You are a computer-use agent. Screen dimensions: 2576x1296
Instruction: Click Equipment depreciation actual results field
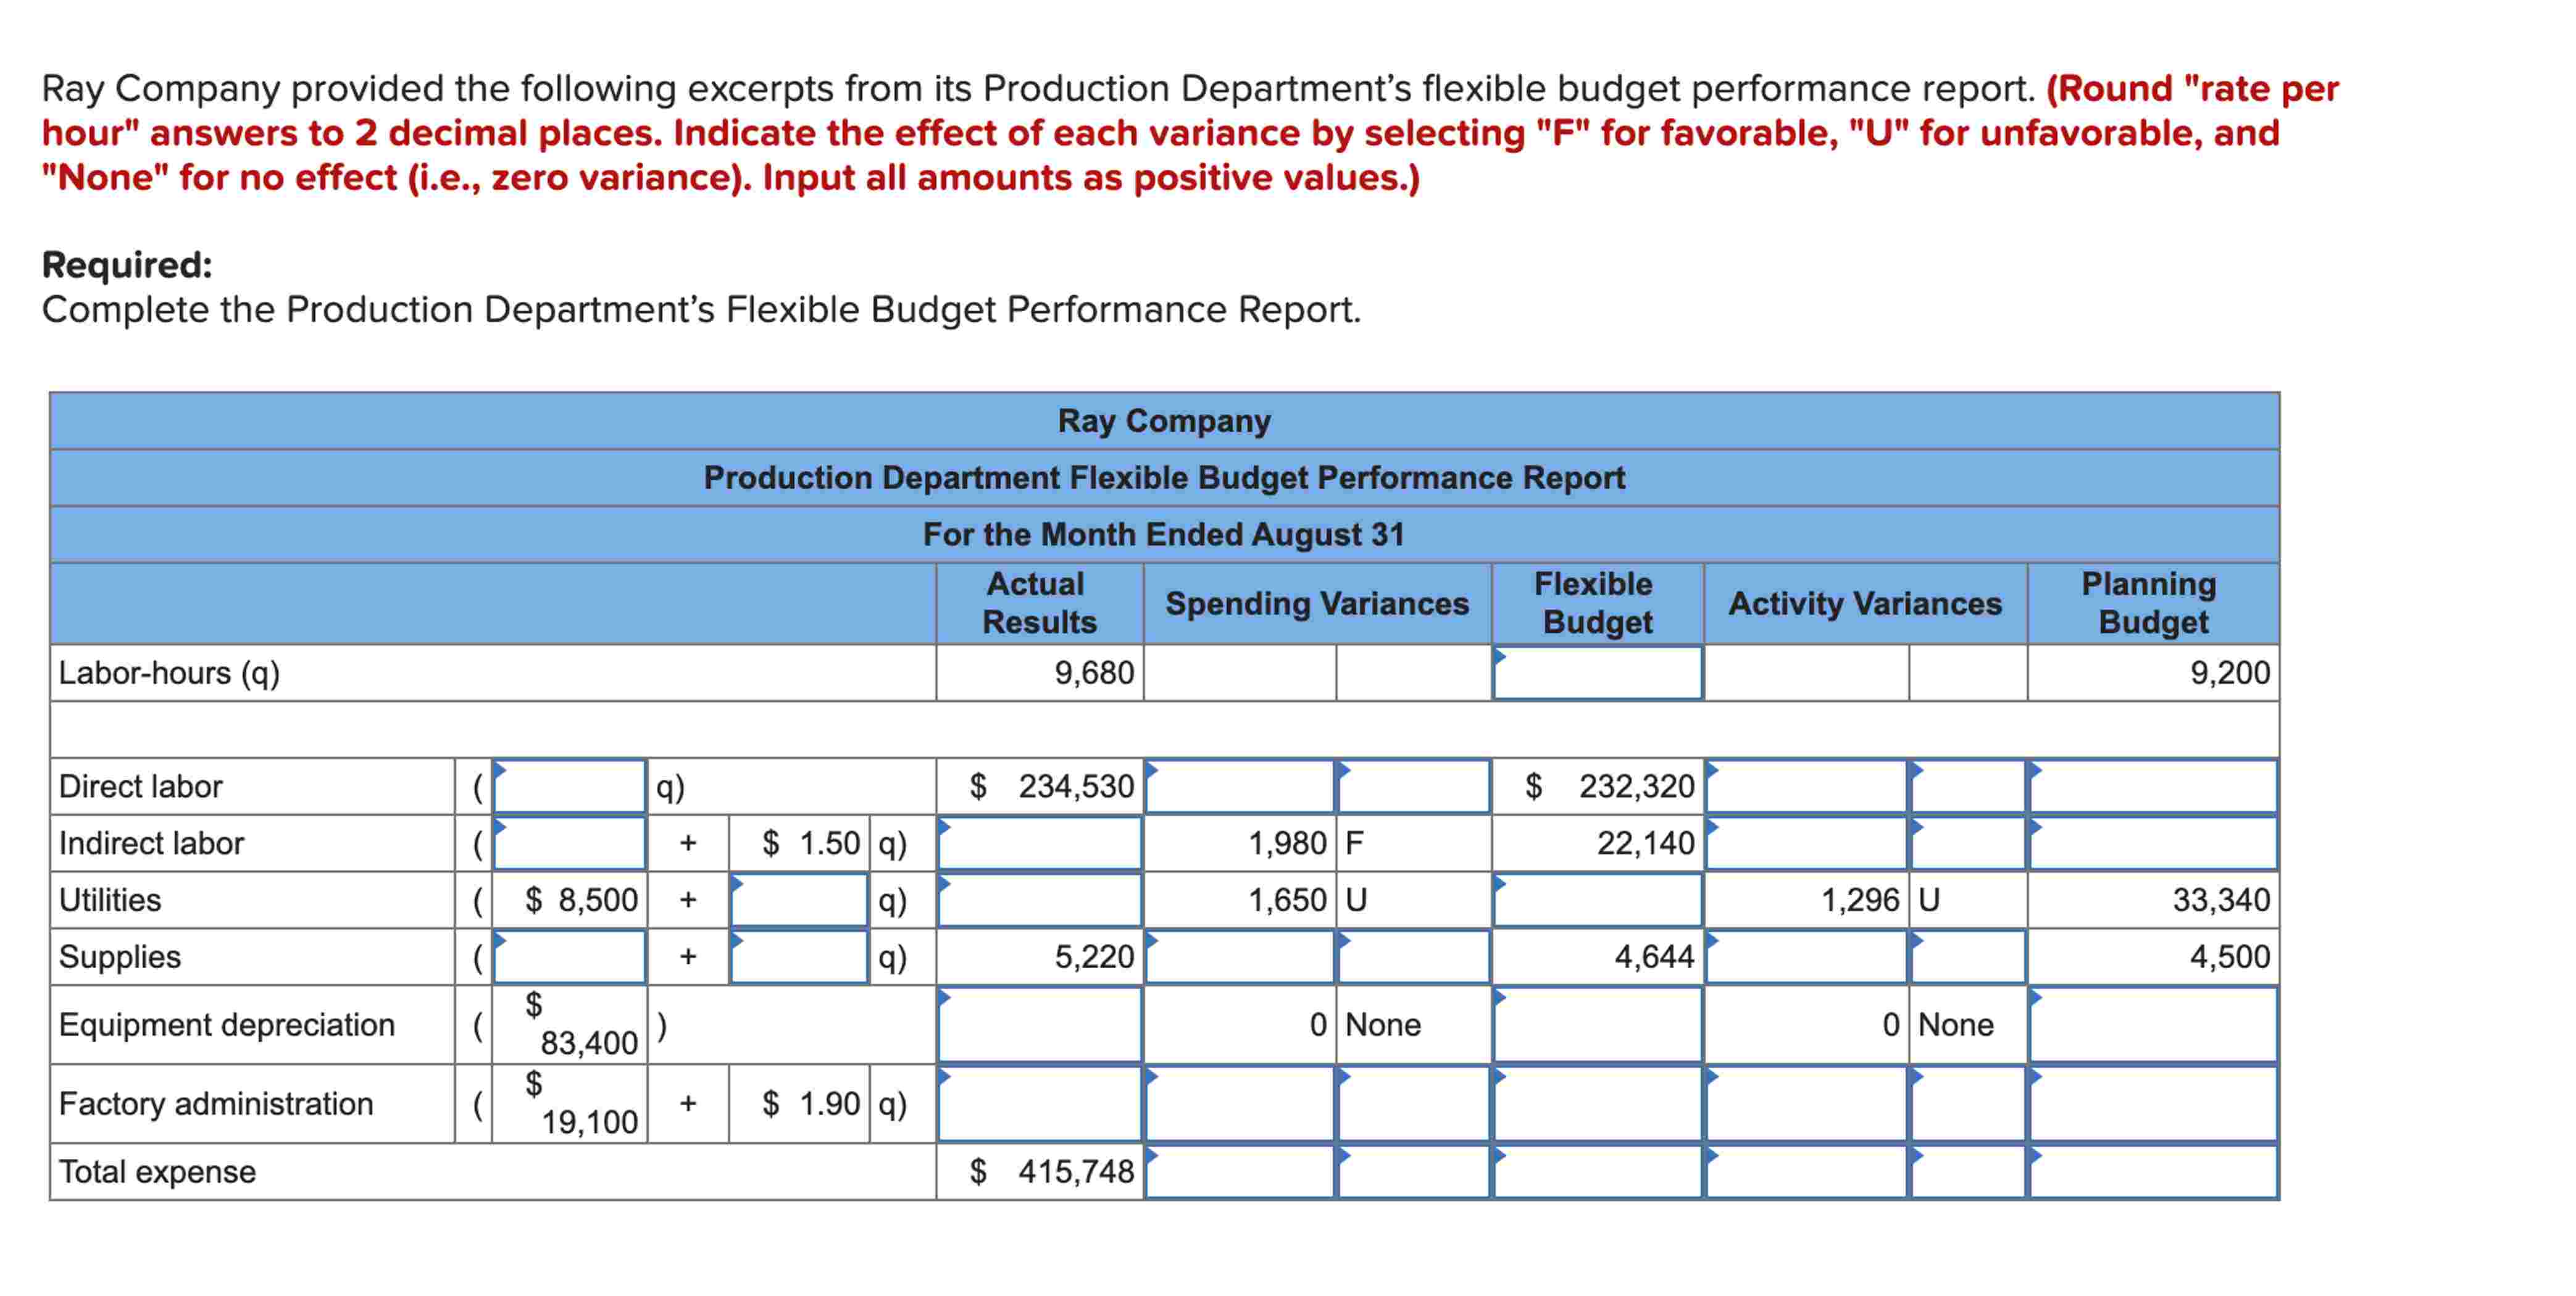click(1040, 1025)
